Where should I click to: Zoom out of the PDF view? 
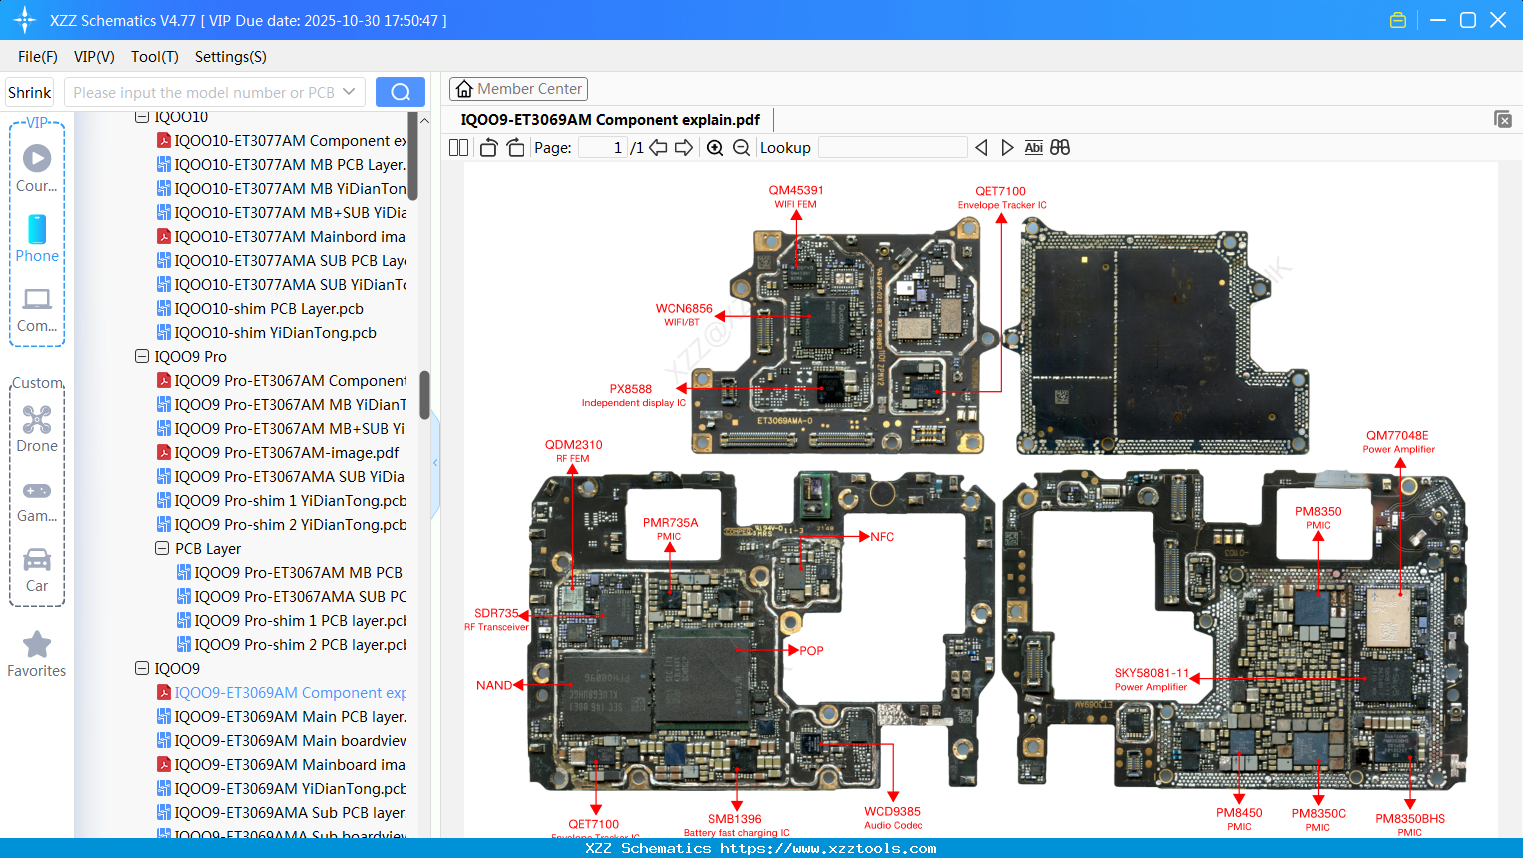click(740, 147)
